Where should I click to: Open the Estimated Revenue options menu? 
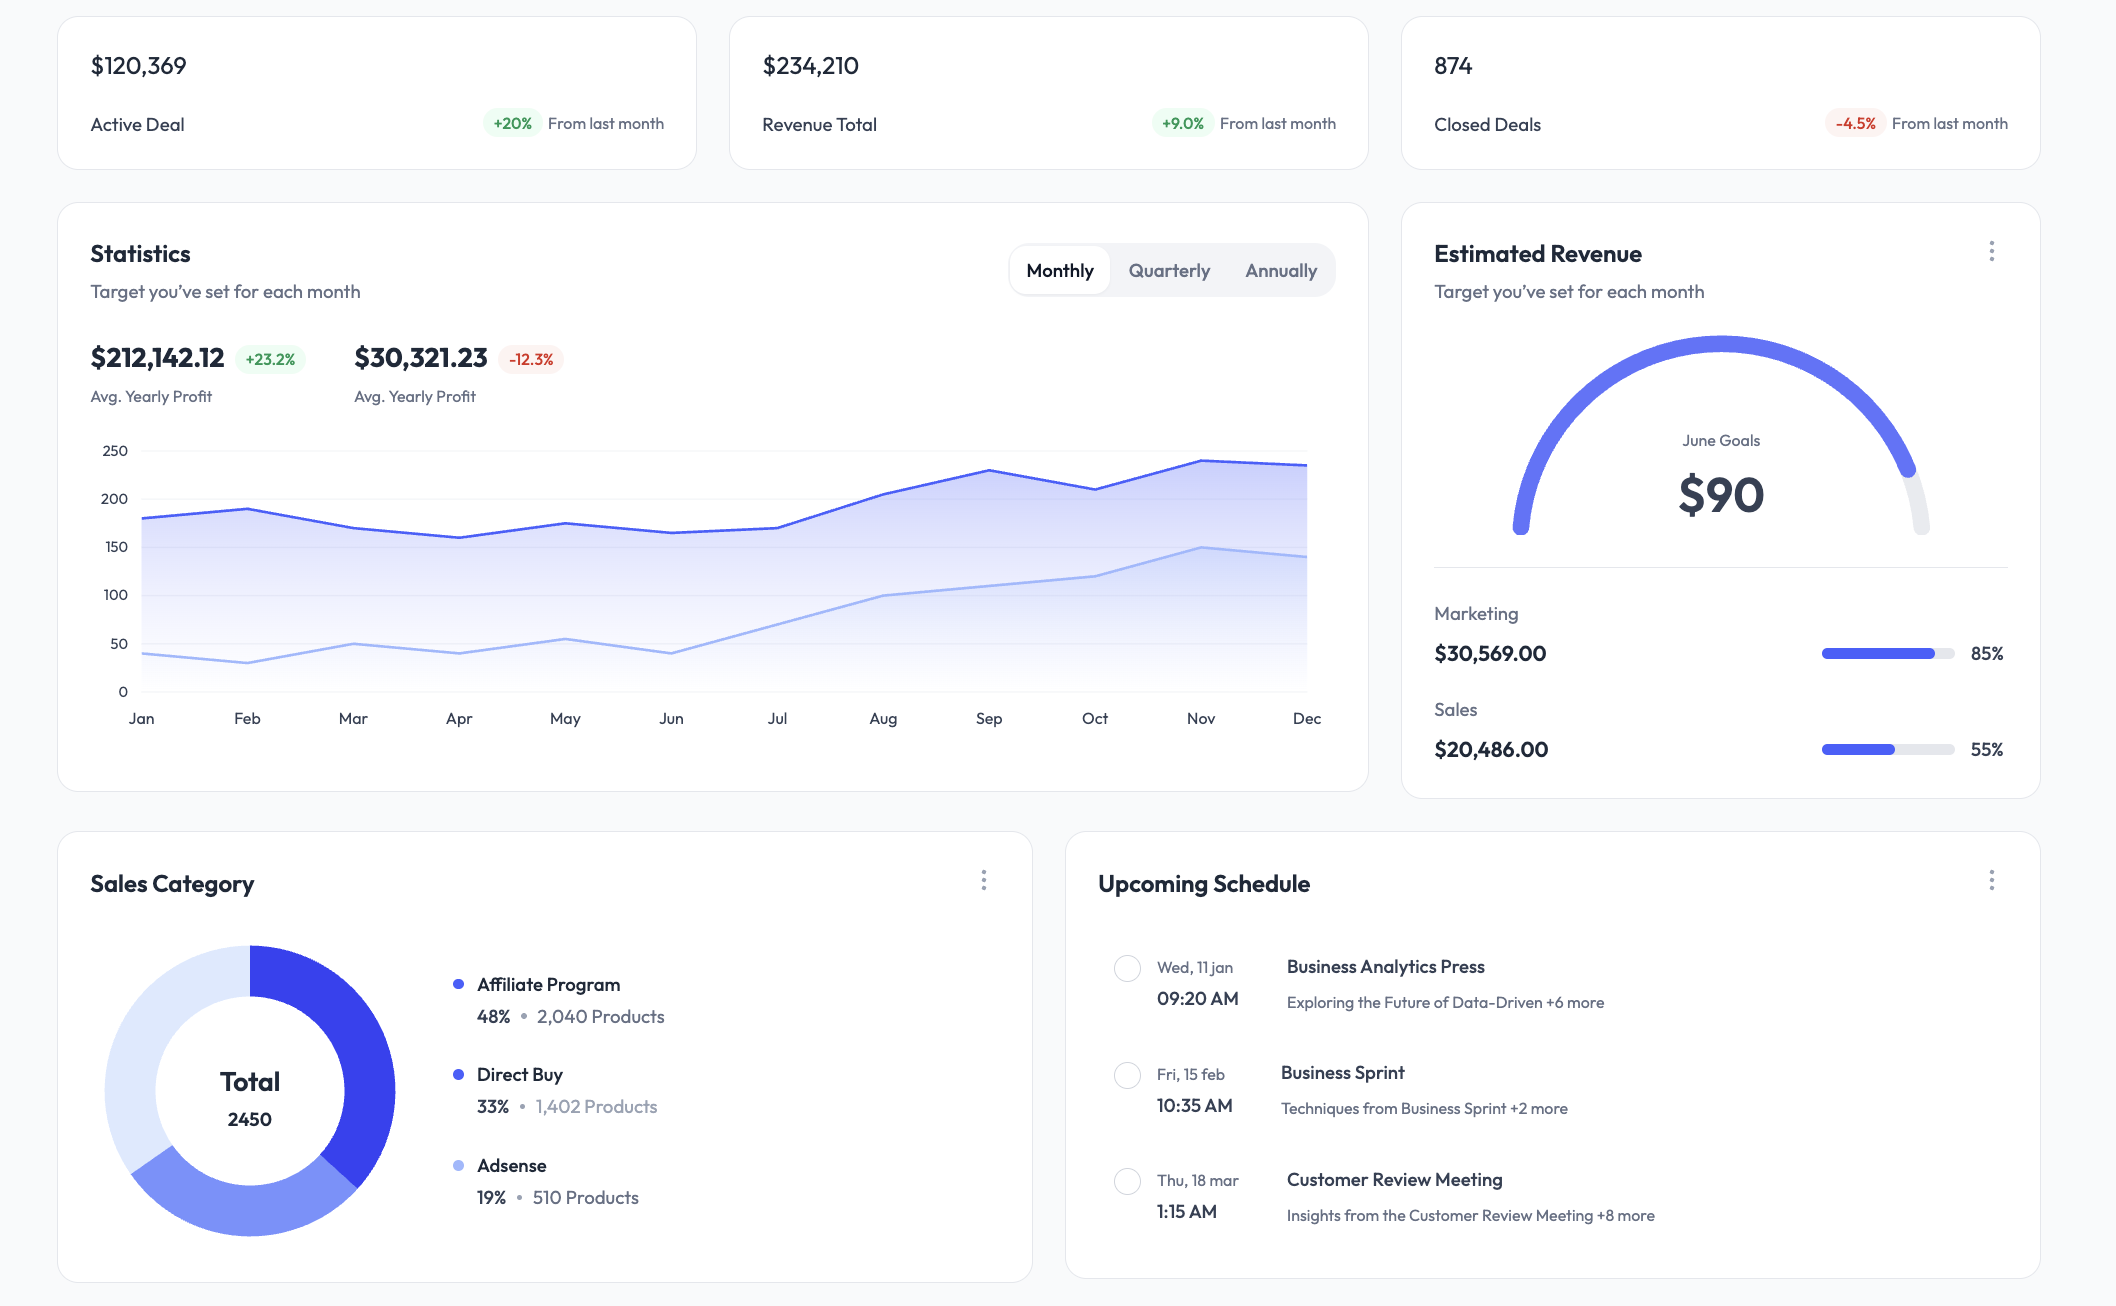[x=1992, y=252]
